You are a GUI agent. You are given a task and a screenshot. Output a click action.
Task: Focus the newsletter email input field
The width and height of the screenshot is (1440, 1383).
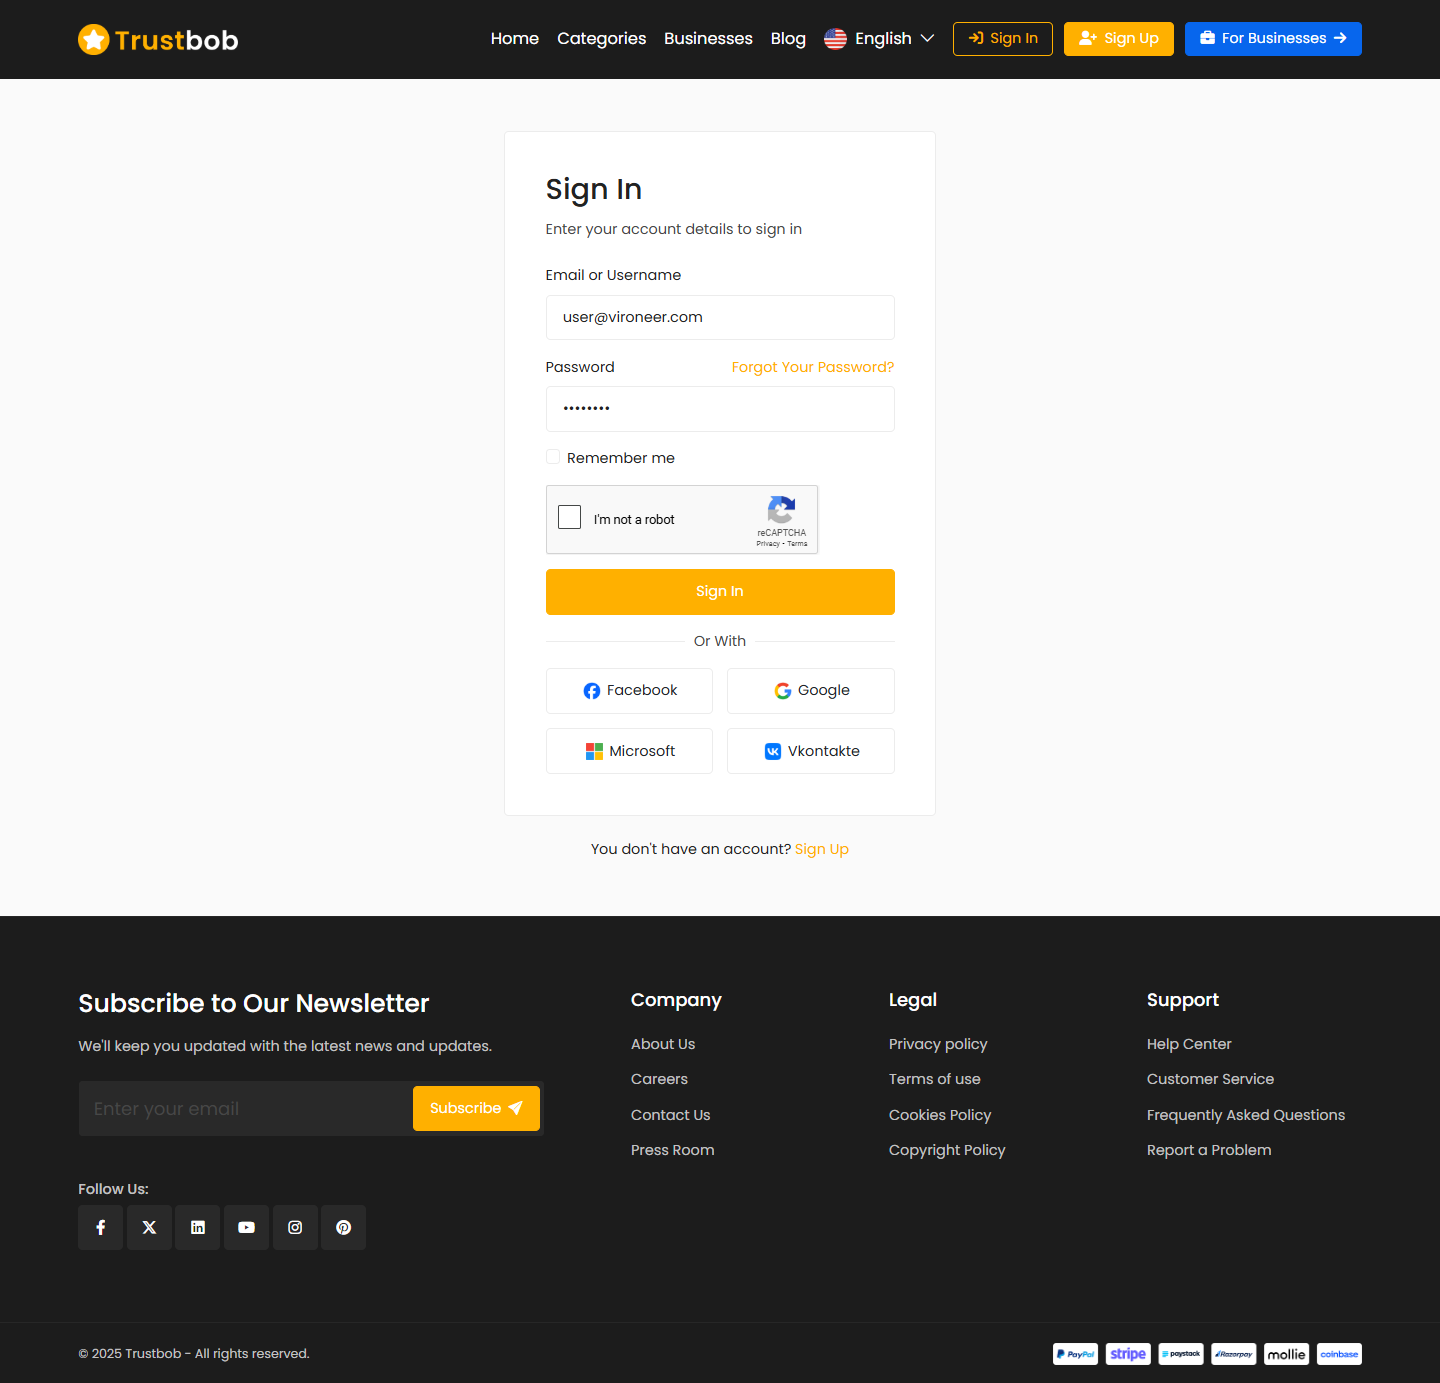tap(246, 1109)
